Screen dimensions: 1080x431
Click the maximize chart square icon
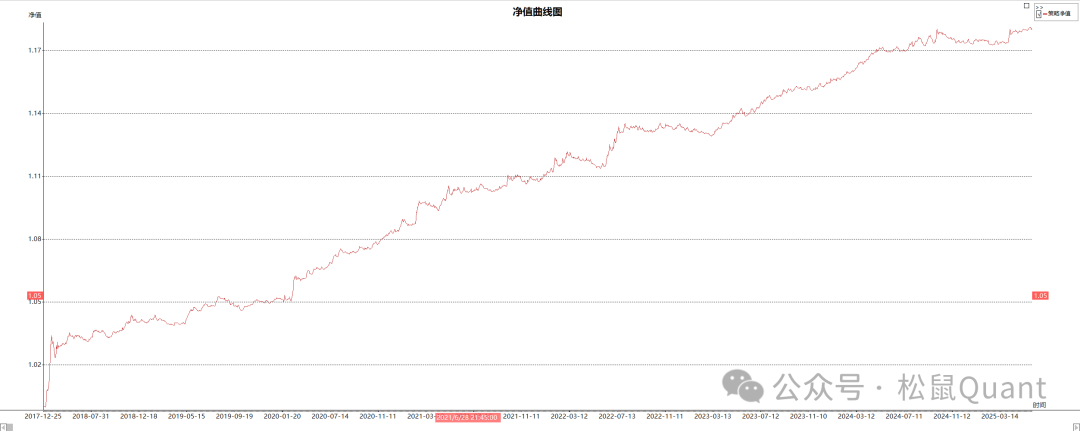pos(1027,5)
